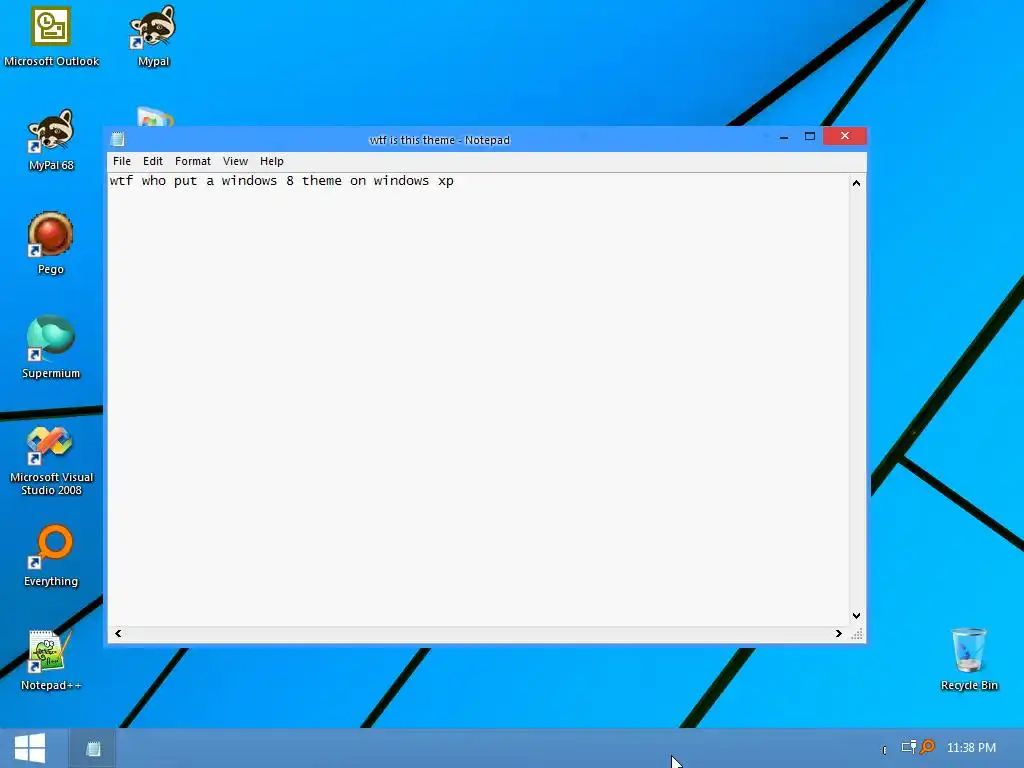Select the Notepad++ desktop shortcut
This screenshot has height=768, width=1024.
51,660
